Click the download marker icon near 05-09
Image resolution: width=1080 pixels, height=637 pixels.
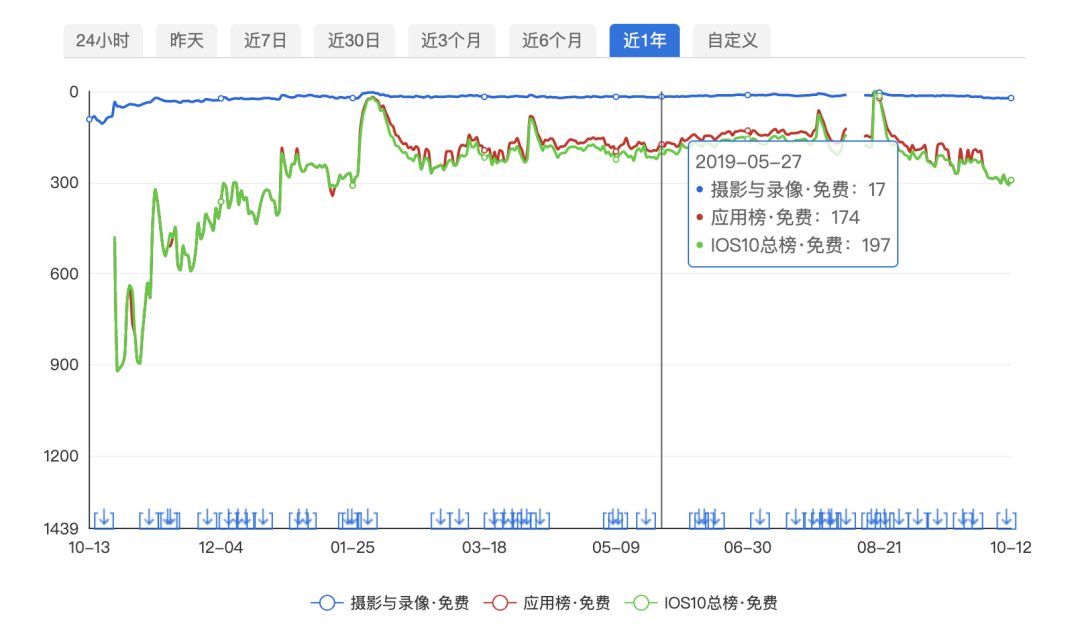pos(614,518)
